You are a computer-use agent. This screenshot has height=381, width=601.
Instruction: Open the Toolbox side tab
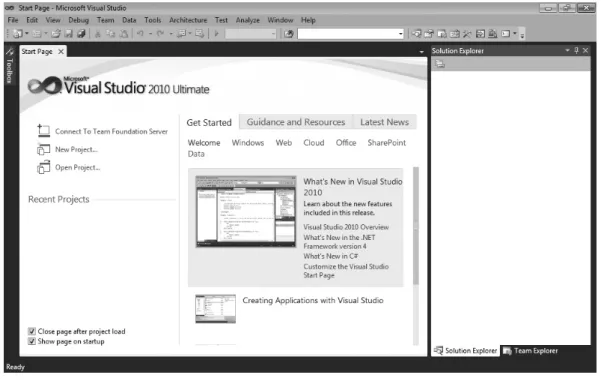[10, 66]
